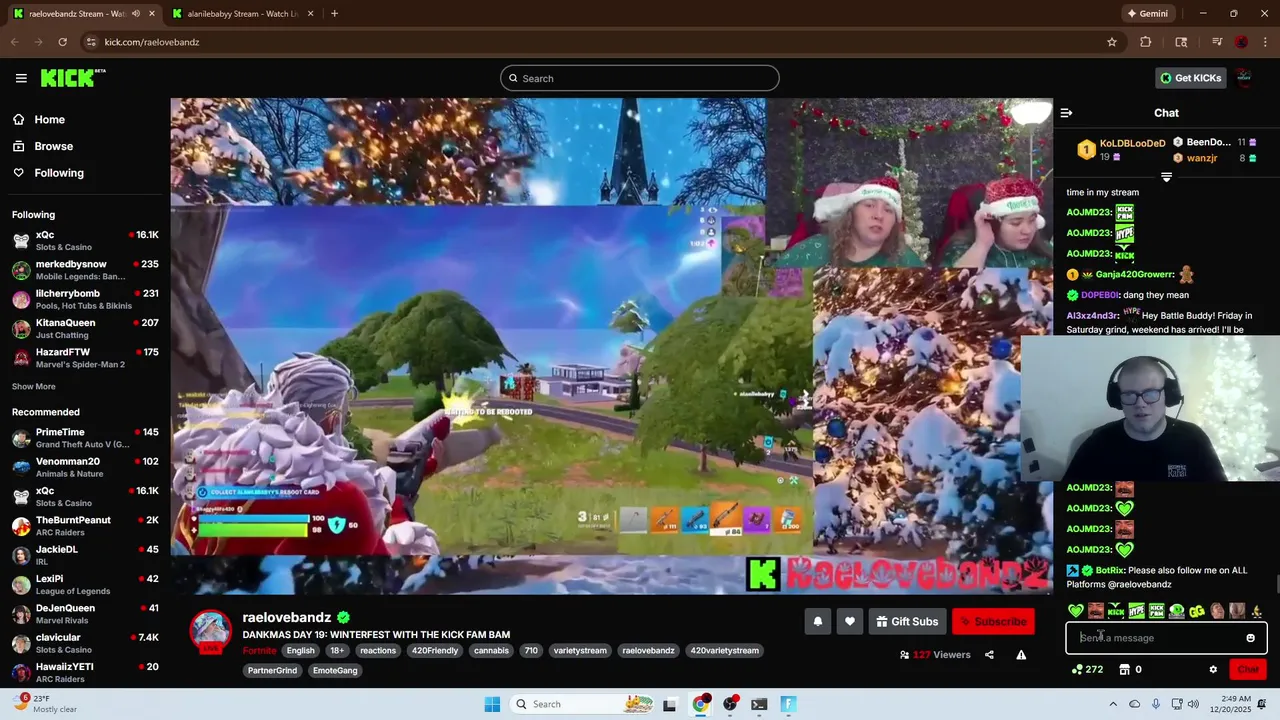Click the Get KICKs button
The width and height of the screenshot is (1280, 720).
1190,78
